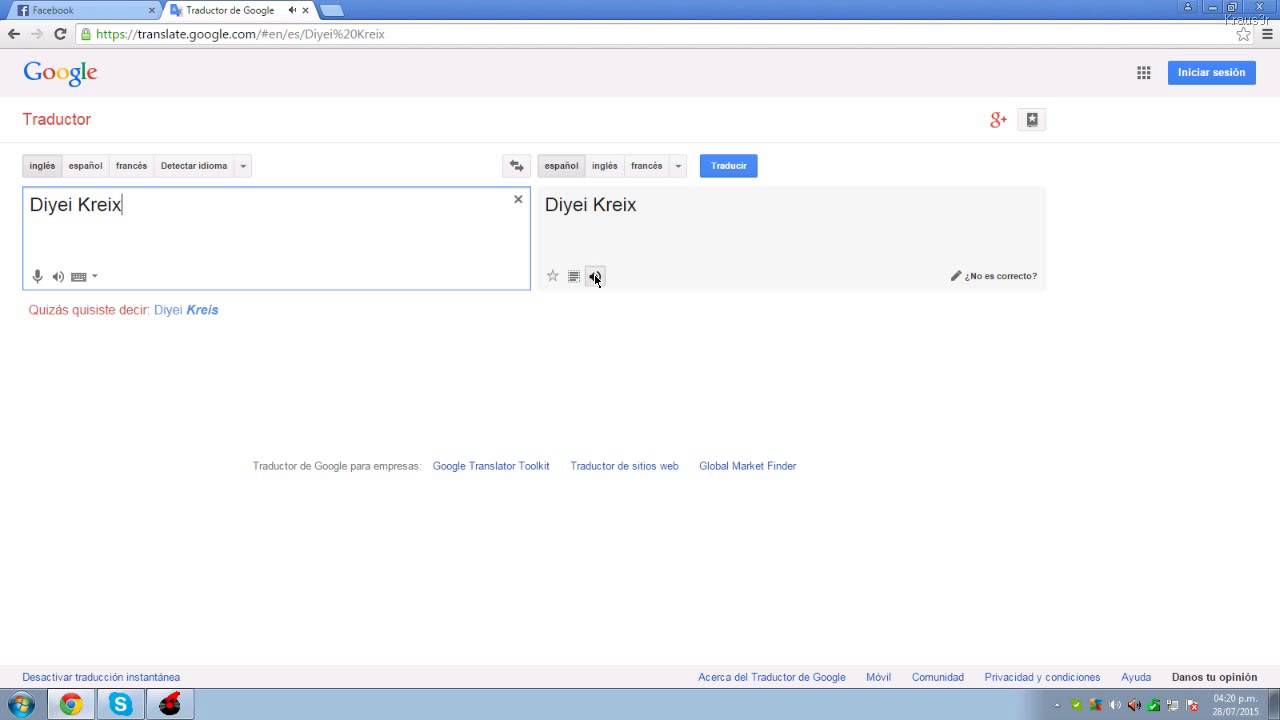Screen dimensions: 1280x720
Task: Open Chrome from the taskbar
Action: coord(70,705)
